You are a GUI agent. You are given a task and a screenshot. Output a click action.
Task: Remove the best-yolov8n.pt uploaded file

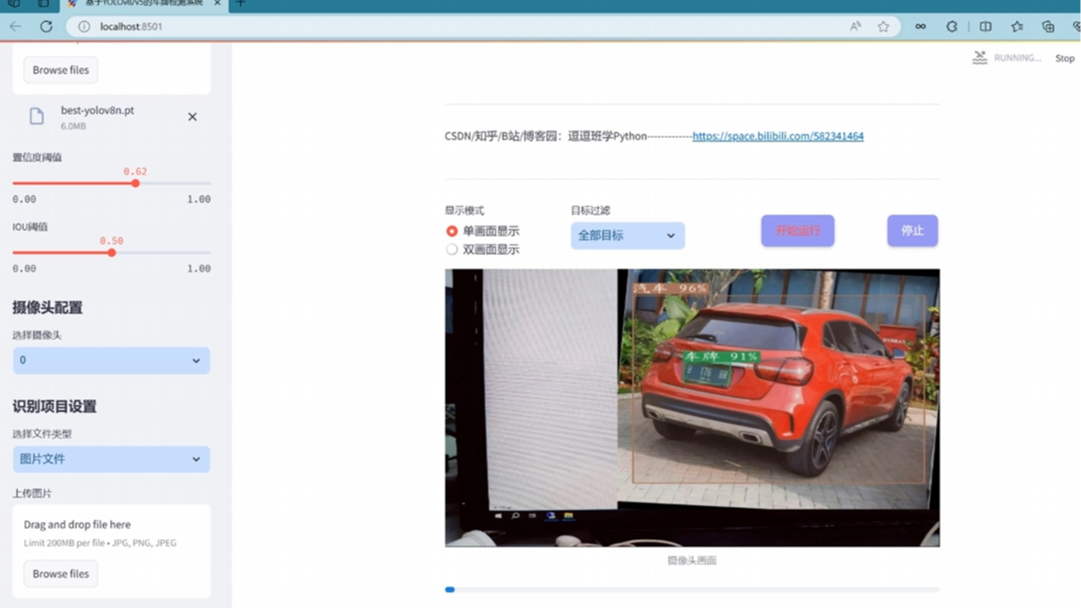192,116
